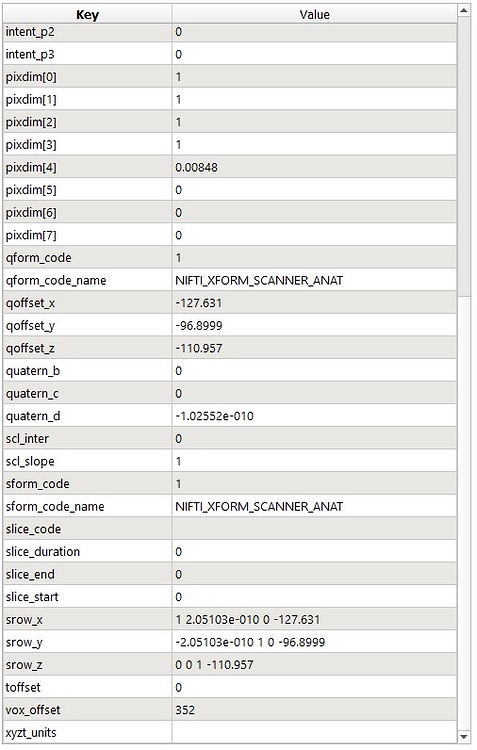Click the vertical scrollbar thumb
This screenshot has width=477, height=750.
click(464, 156)
